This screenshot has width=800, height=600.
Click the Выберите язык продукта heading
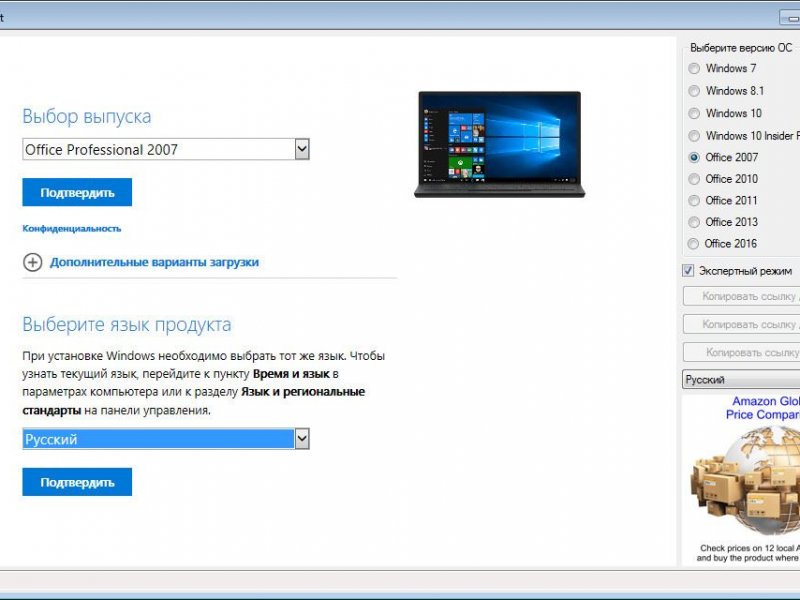127,324
